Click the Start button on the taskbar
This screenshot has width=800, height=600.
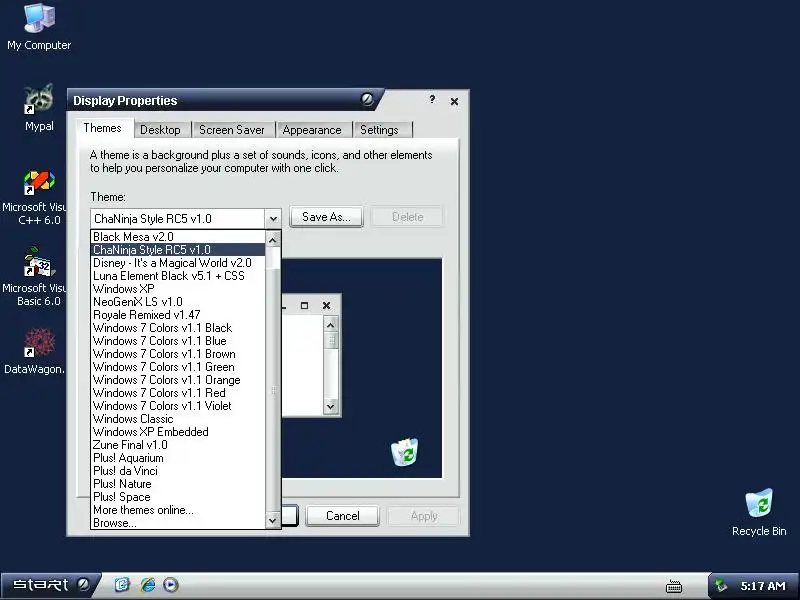(50, 585)
